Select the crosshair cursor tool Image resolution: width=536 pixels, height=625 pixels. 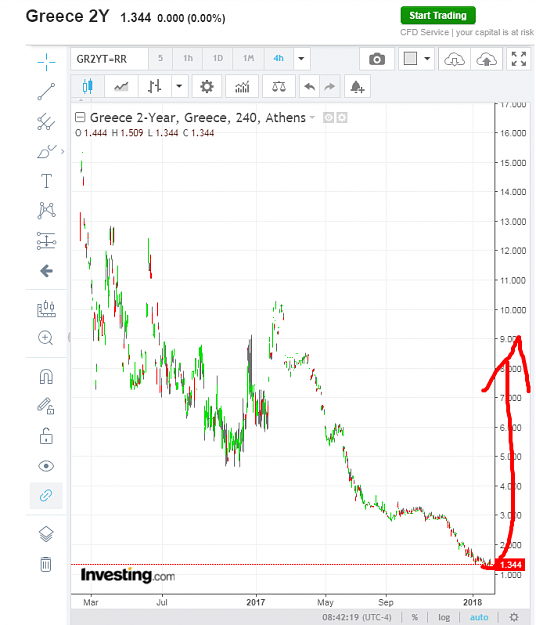click(46, 62)
